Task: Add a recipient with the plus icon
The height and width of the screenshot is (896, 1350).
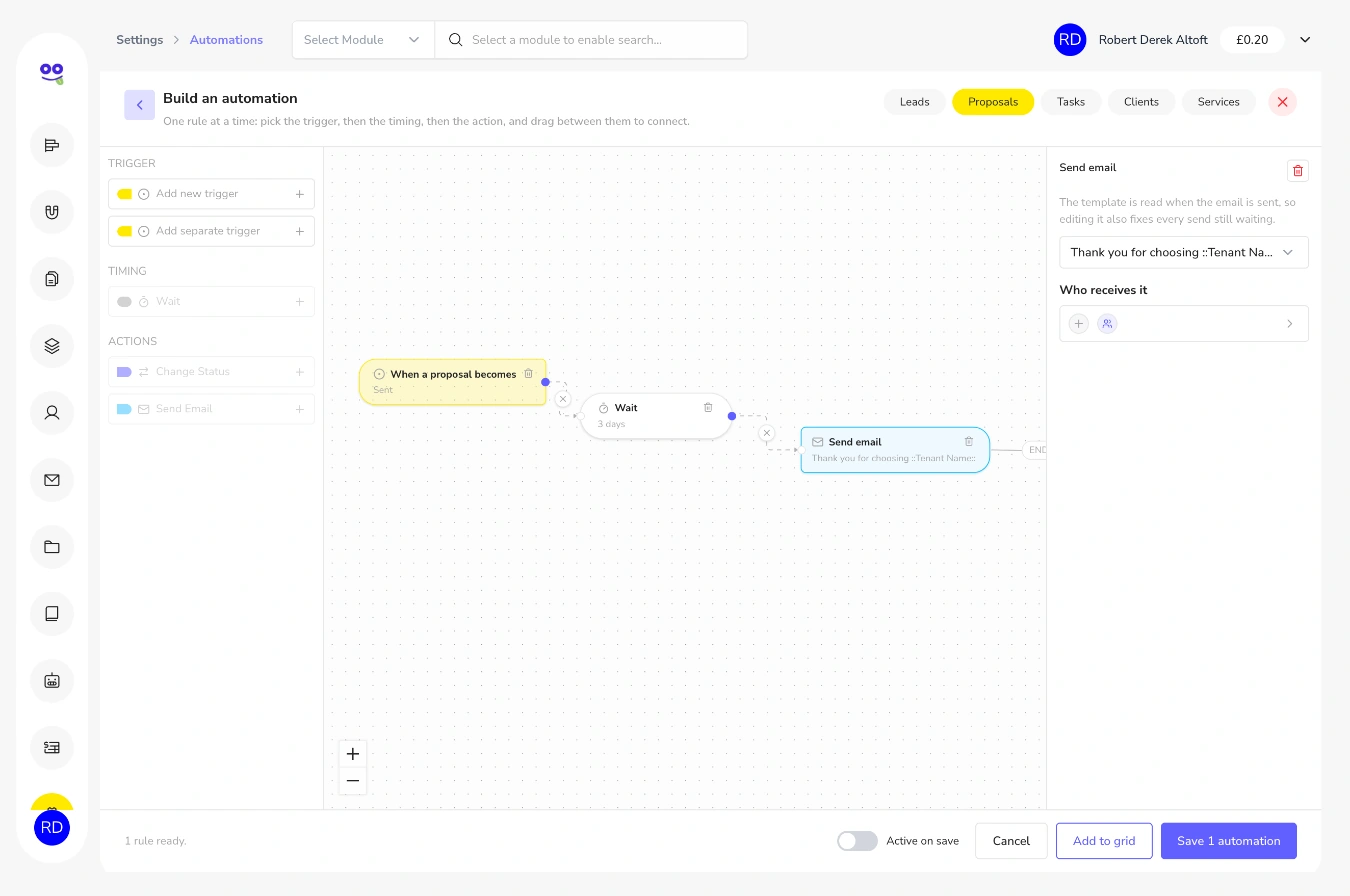Action: point(1078,324)
